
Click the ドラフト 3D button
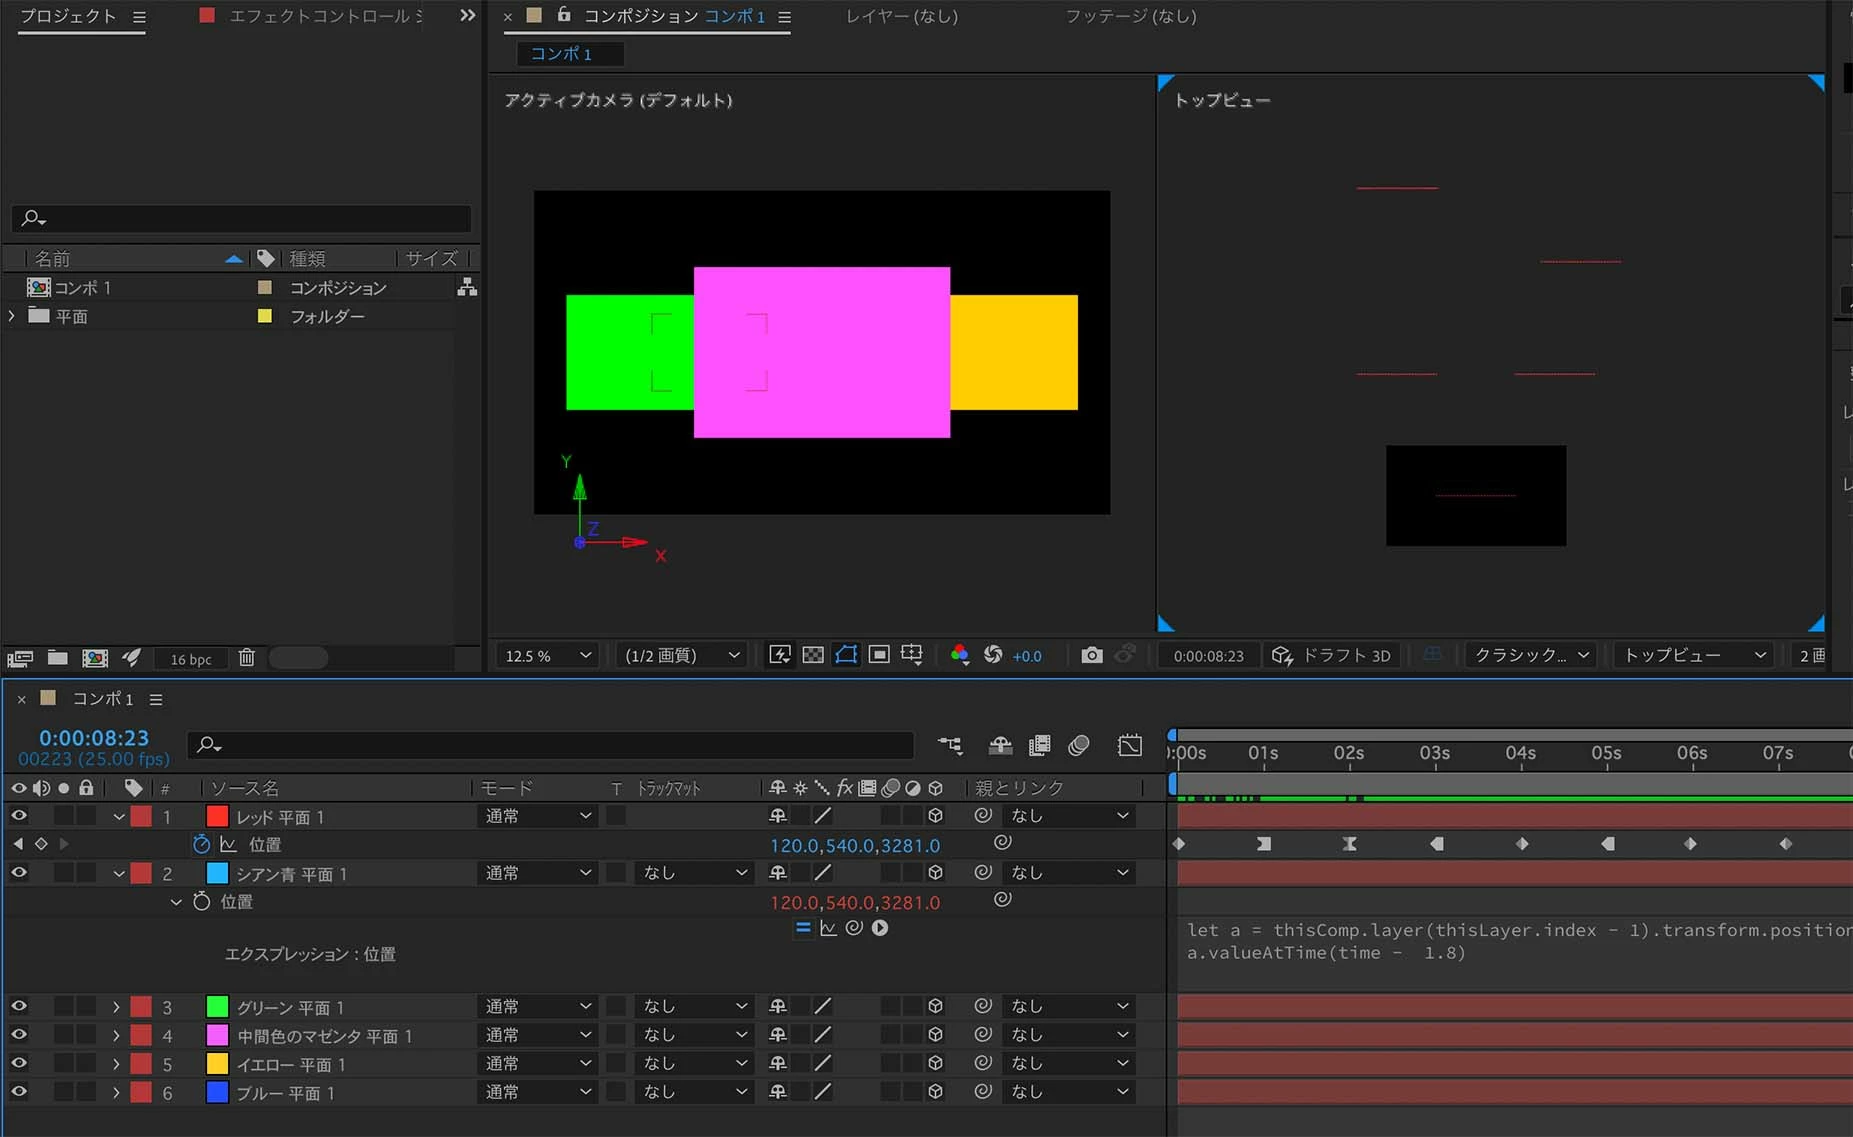click(1332, 655)
